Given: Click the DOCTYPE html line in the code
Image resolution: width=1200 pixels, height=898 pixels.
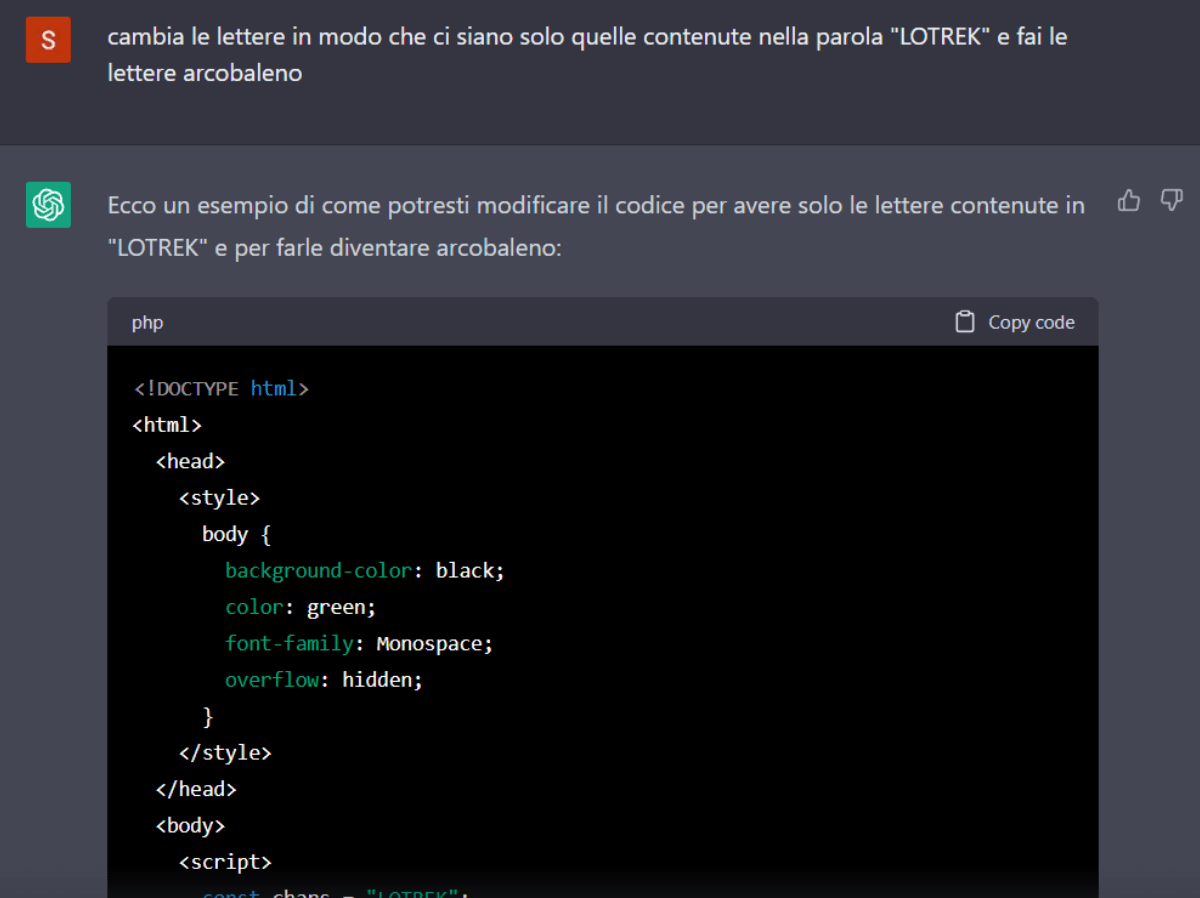Looking at the screenshot, I should (220, 388).
